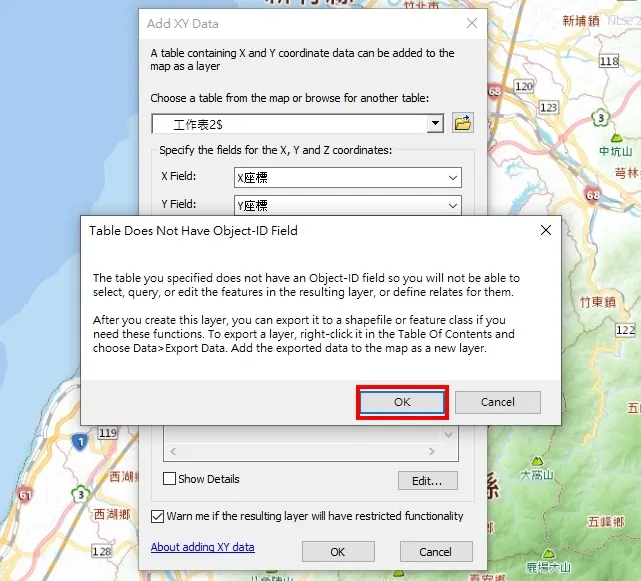Click OK in the Object-ID warning dialog
This screenshot has width=641, height=581.
(402, 402)
